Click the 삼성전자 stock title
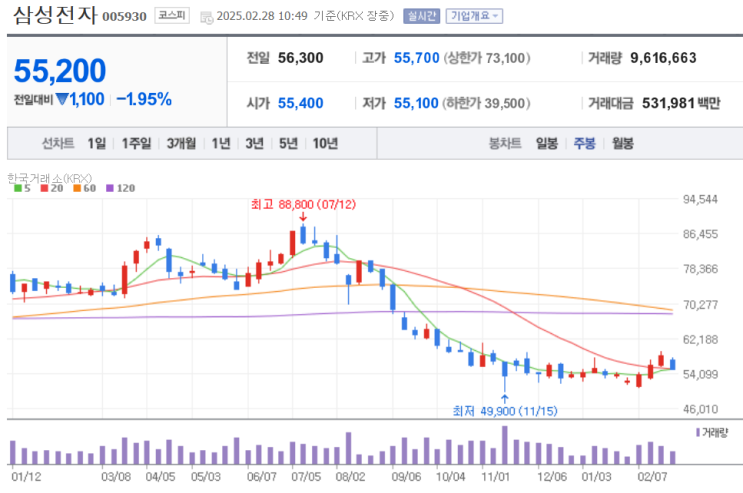The width and height of the screenshot is (743, 493). point(55,15)
